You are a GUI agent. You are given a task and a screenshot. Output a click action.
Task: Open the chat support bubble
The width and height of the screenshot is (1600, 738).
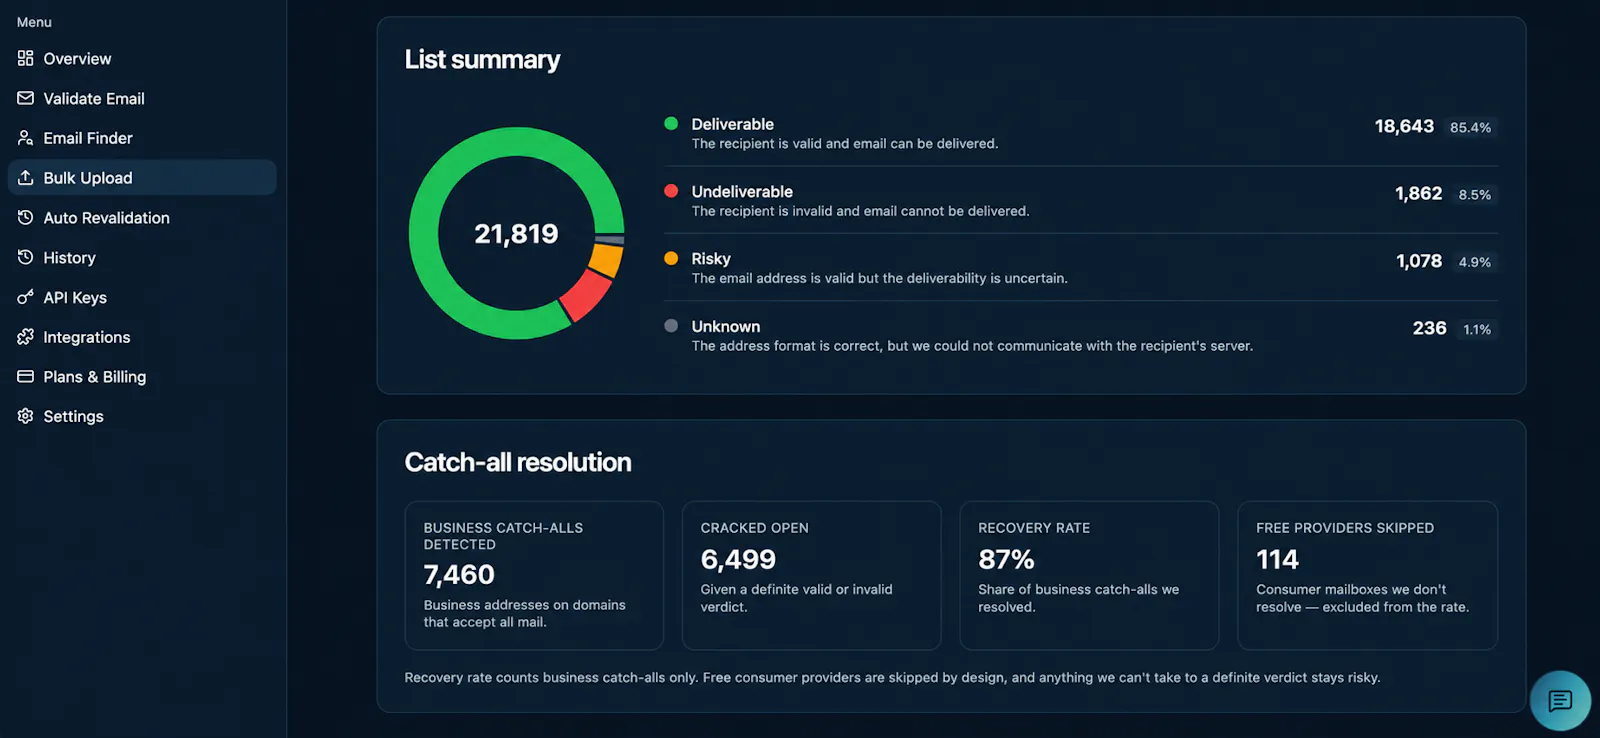[x=1560, y=700]
